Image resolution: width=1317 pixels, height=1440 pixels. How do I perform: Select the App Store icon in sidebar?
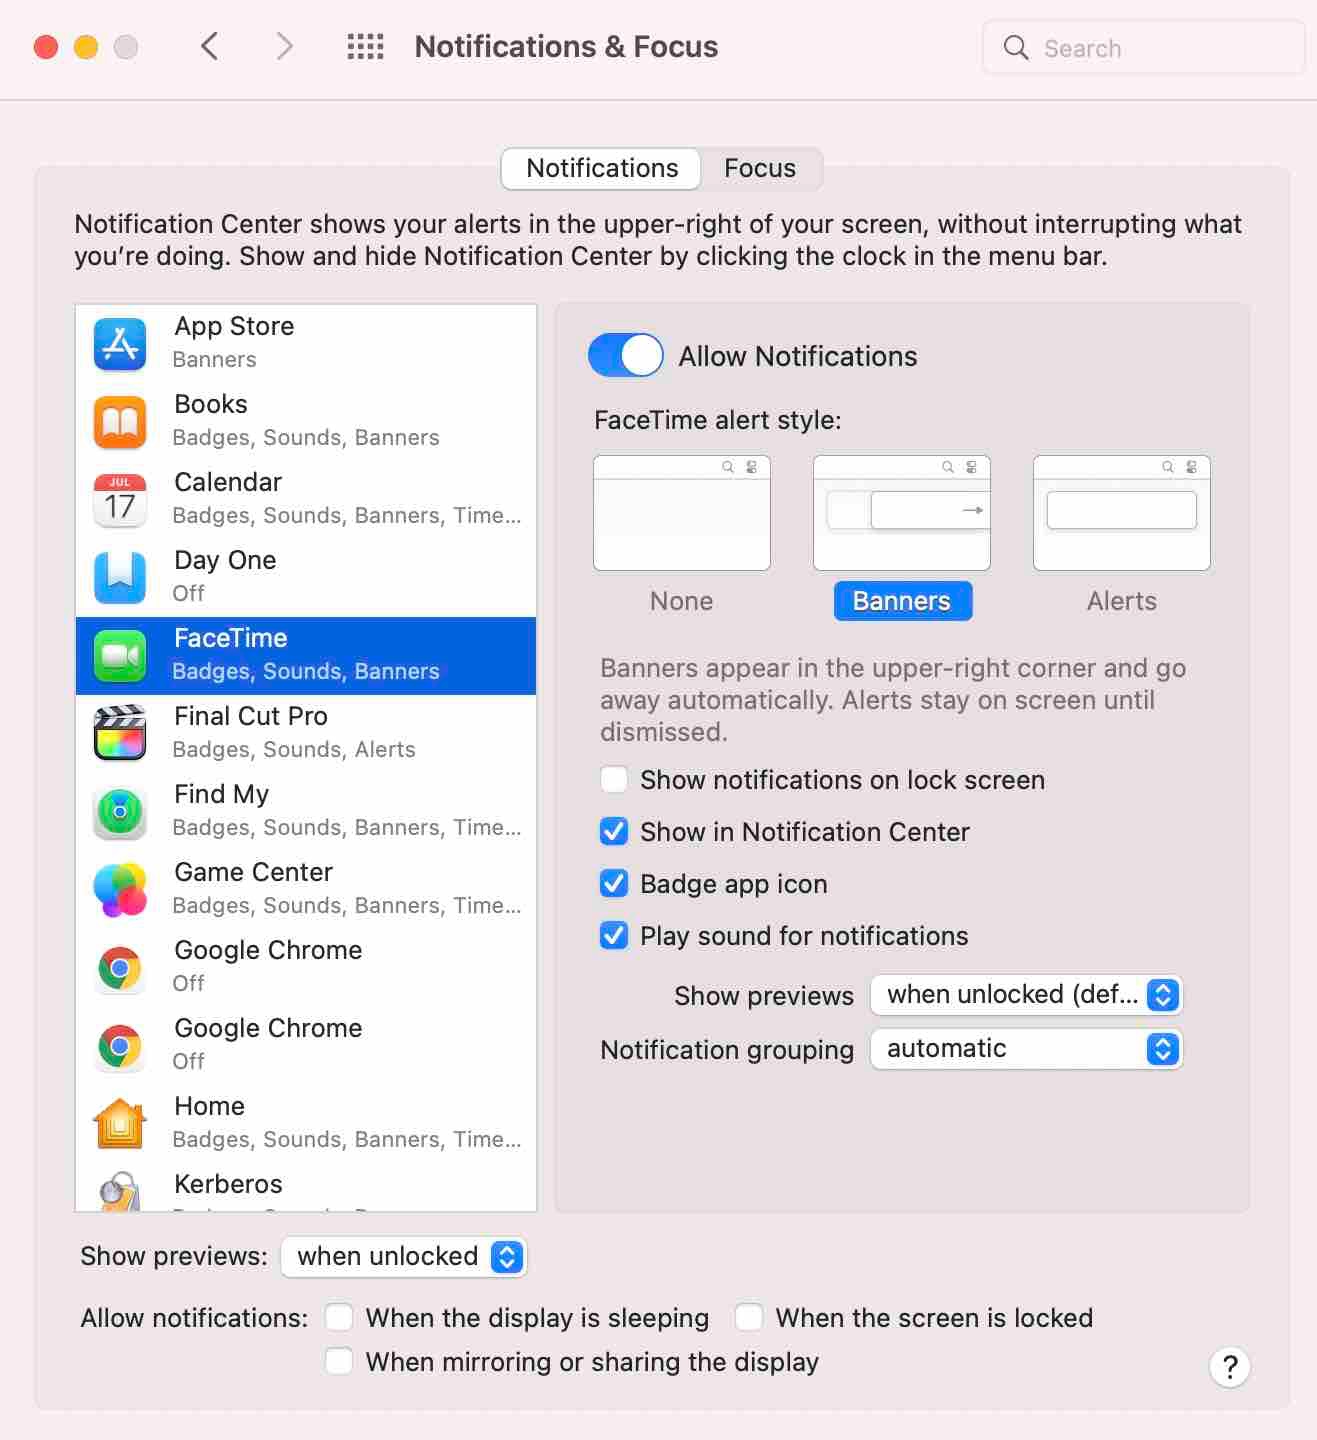119,342
